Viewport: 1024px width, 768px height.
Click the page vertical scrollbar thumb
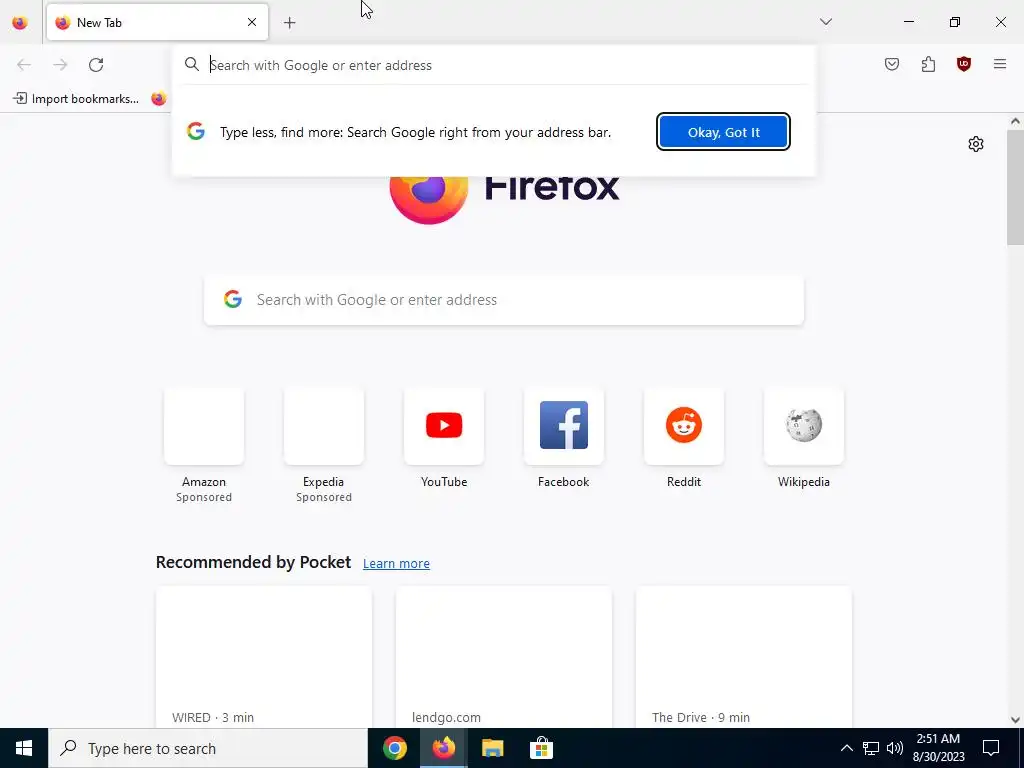pyautogui.click(x=1015, y=187)
